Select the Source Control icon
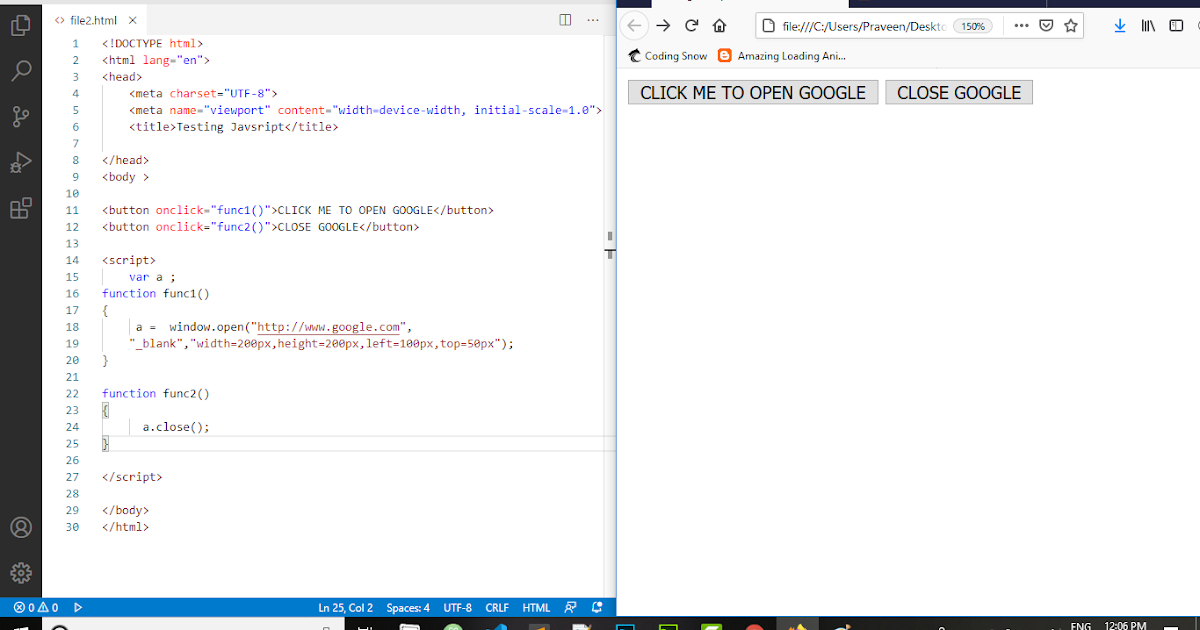 (x=20, y=115)
